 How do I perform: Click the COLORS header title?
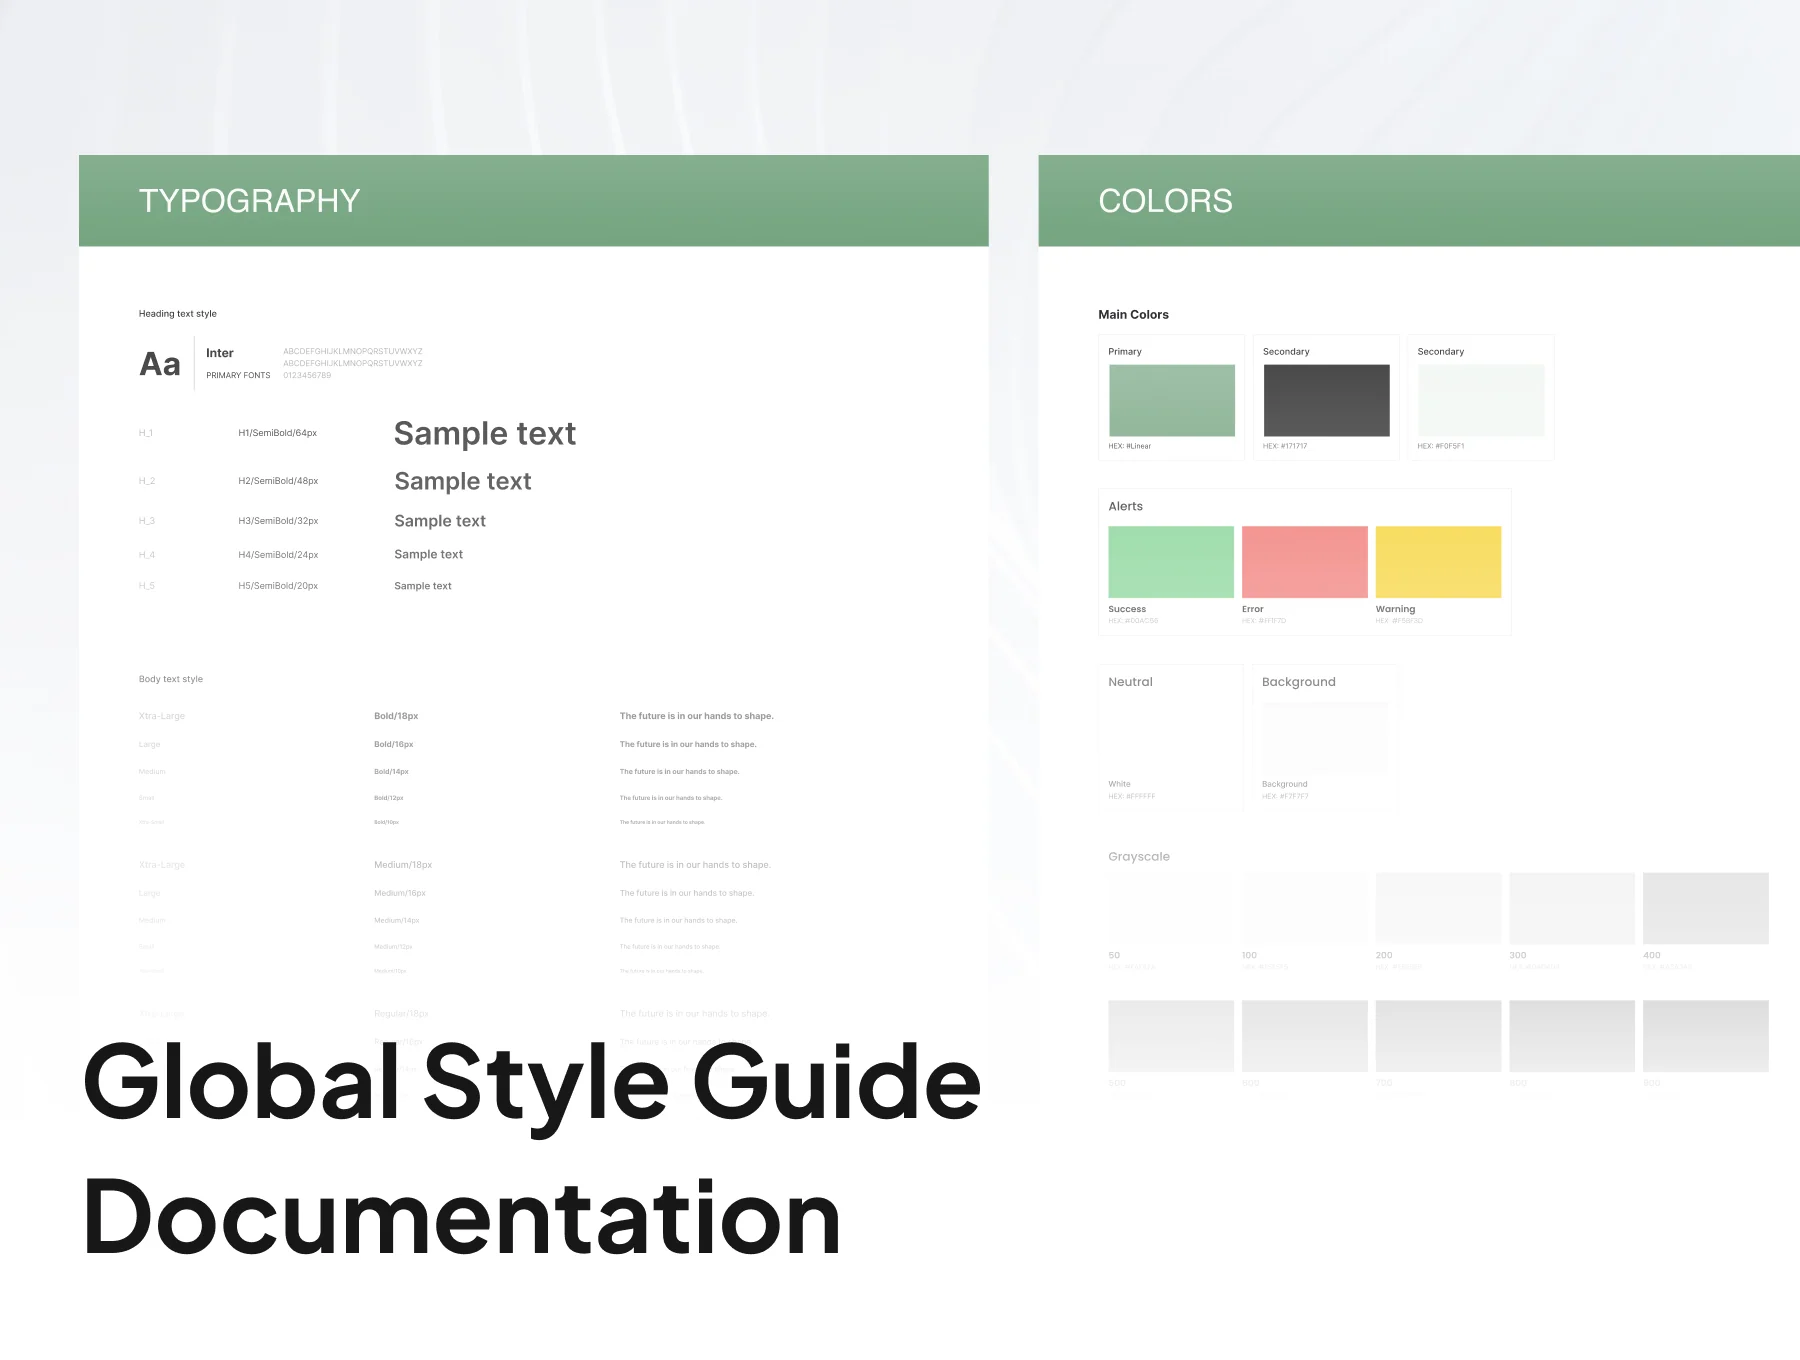tap(1165, 201)
